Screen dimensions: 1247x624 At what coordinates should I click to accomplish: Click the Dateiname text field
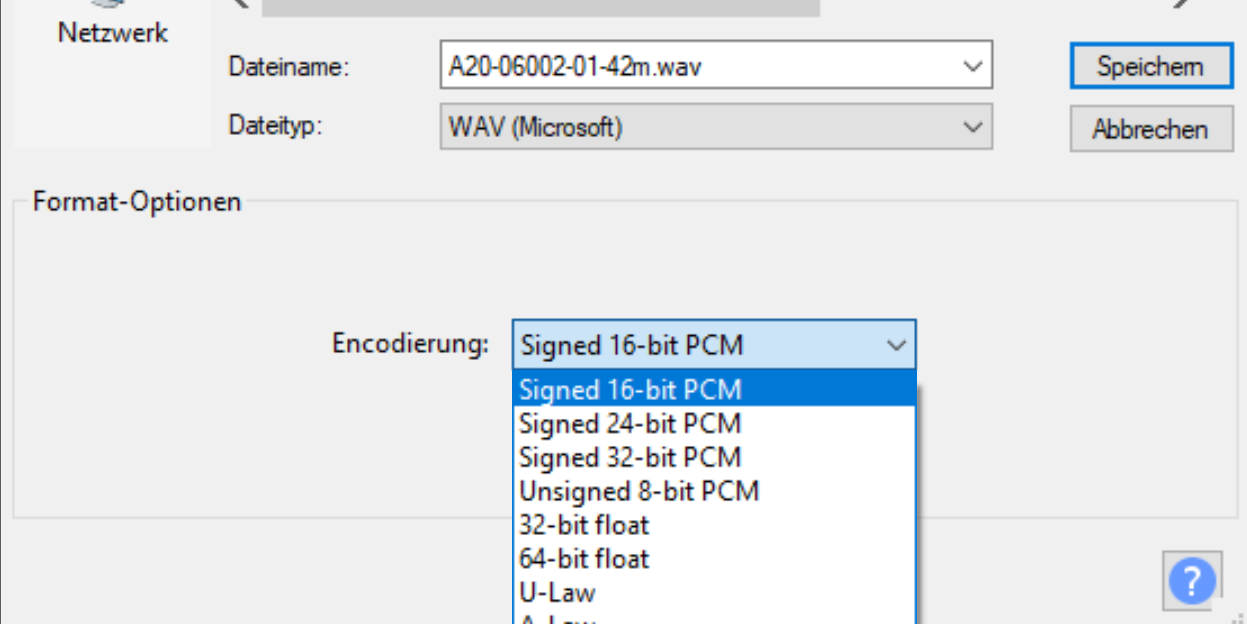pyautogui.click(x=700, y=67)
